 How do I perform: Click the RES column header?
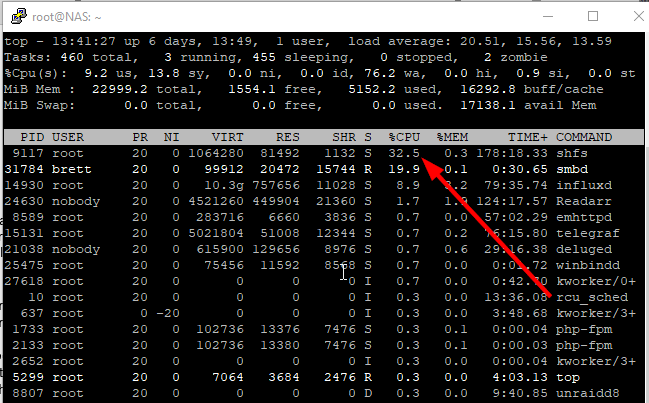[288, 137]
